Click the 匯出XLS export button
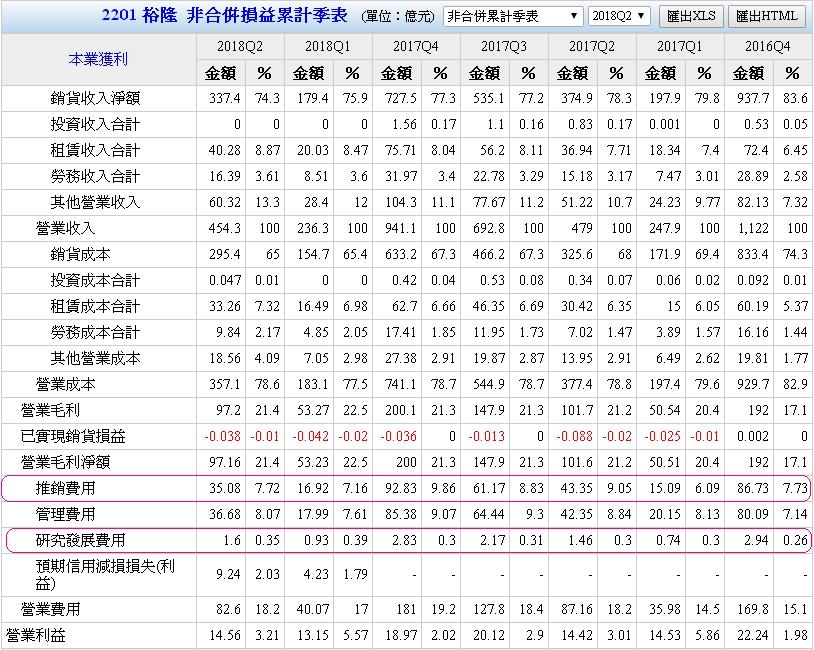This screenshot has width=814, height=650. (691, 16)
